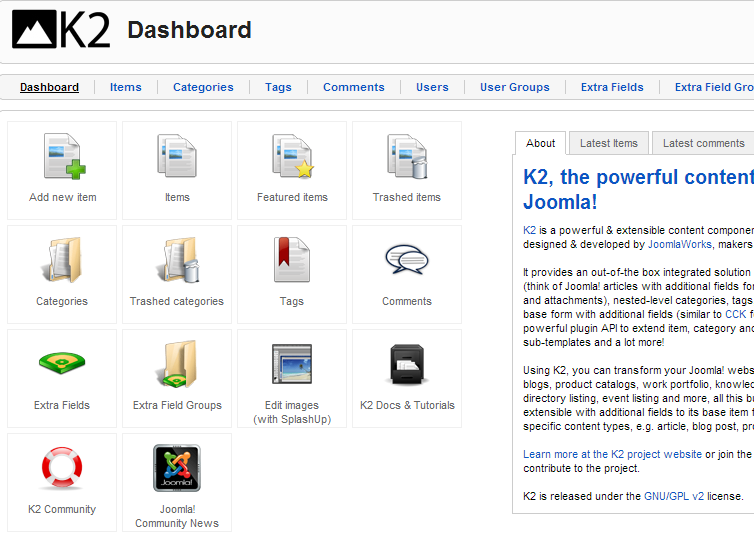Open the Trashed items icon

pyautogui.click(x=407, y=156)
